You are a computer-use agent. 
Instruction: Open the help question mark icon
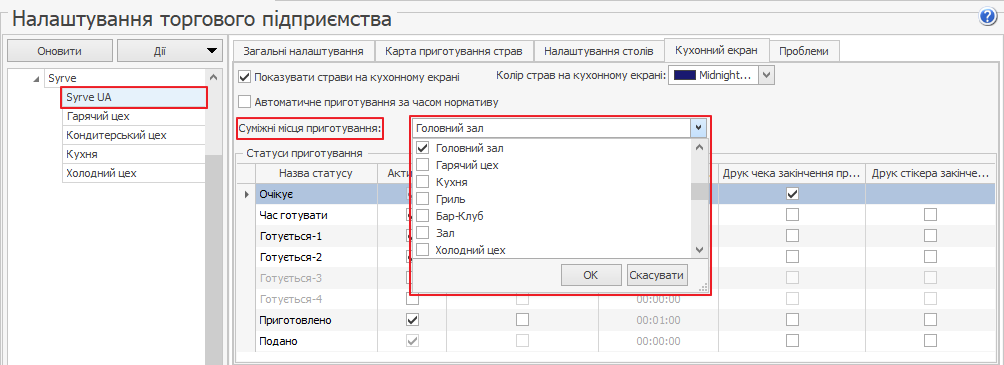tap(988, 17)
